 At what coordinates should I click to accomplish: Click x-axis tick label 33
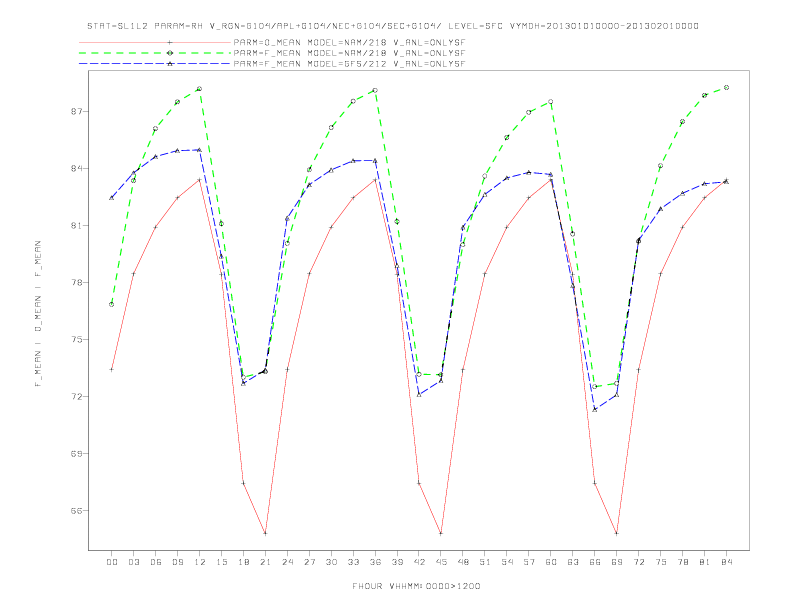click(x=354, y=562)
